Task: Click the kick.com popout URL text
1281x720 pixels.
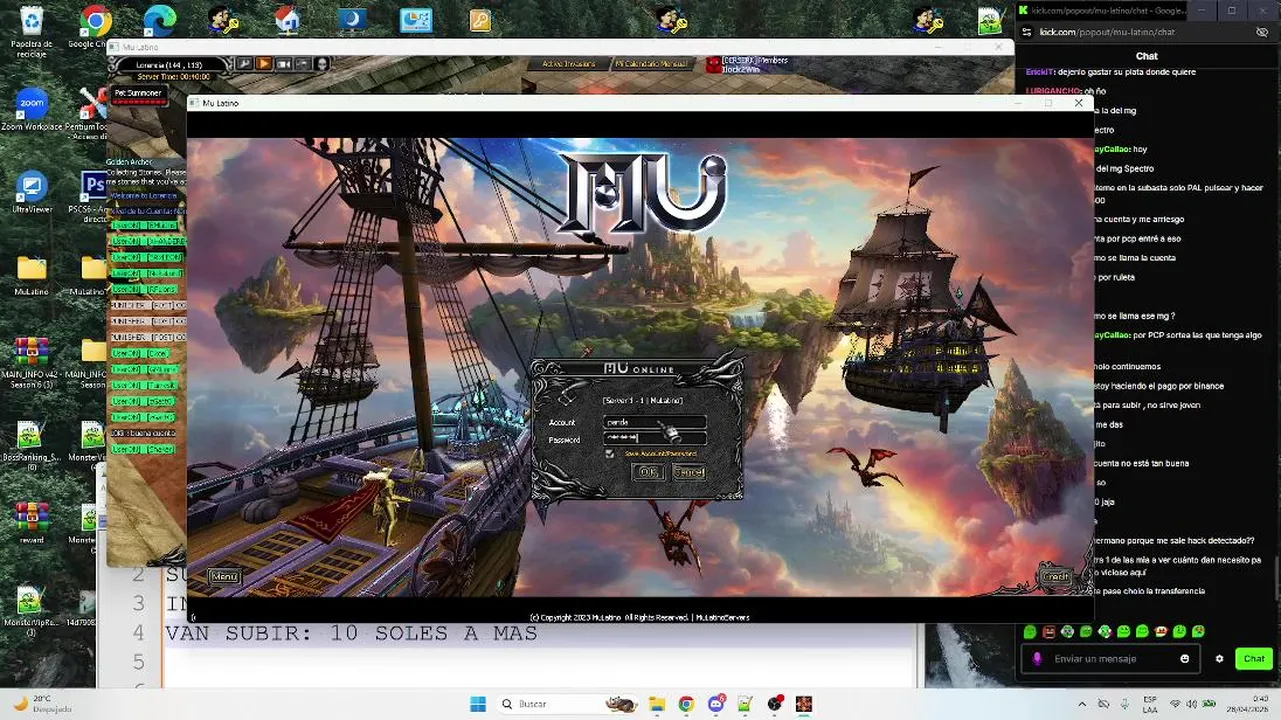Action: click(x=1107, y=32)
